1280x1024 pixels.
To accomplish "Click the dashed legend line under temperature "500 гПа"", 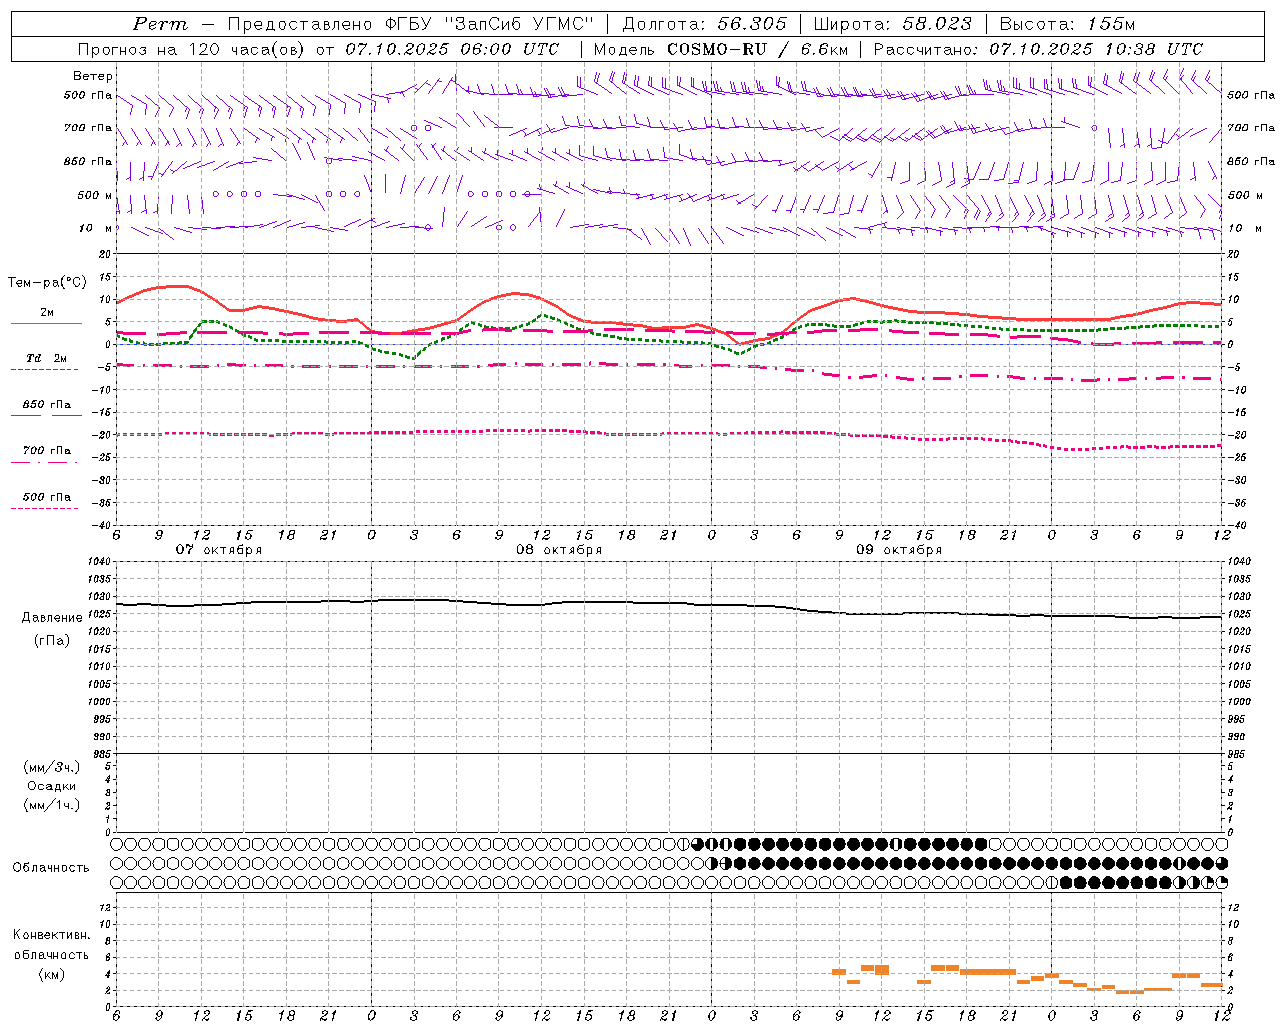I will tap(44, 508).
